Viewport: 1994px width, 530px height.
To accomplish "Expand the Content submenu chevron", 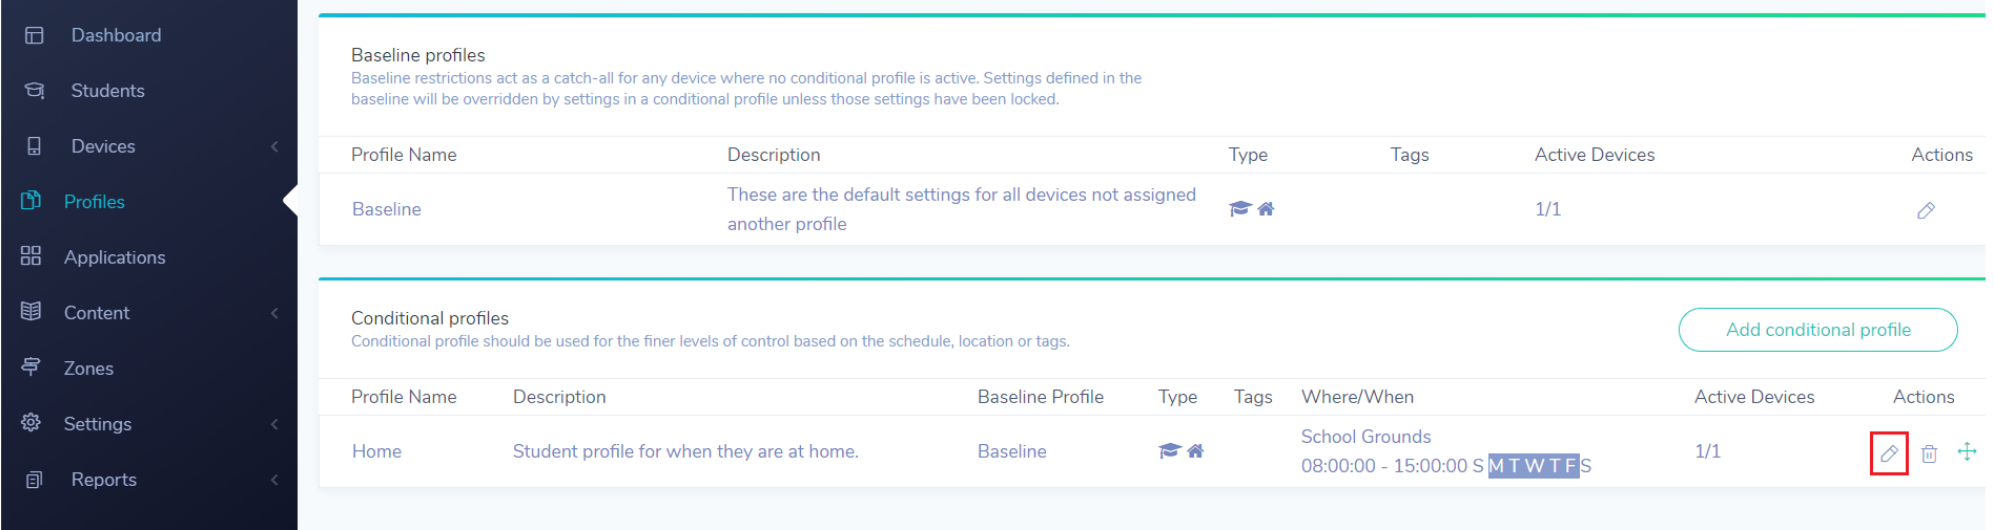I will [274, 313].
